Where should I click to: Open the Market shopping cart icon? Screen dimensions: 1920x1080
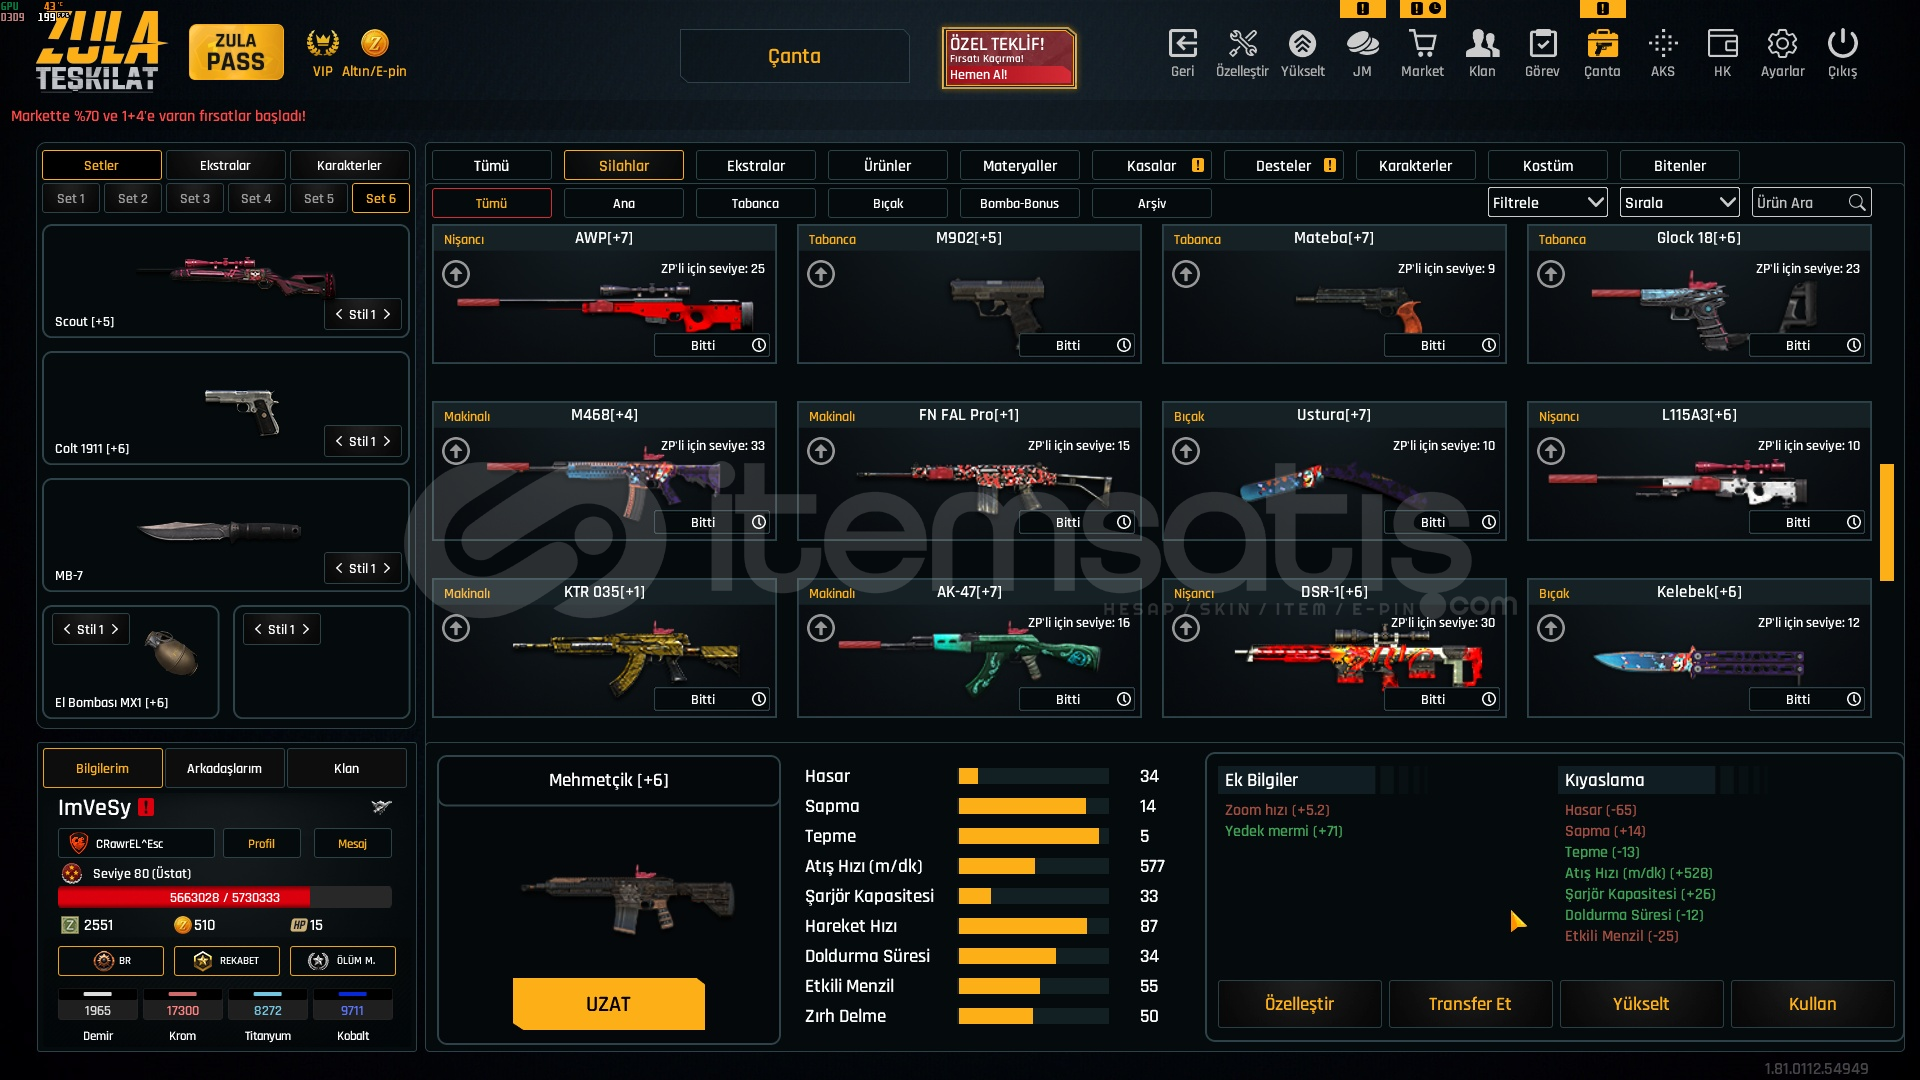[1422, 45]
